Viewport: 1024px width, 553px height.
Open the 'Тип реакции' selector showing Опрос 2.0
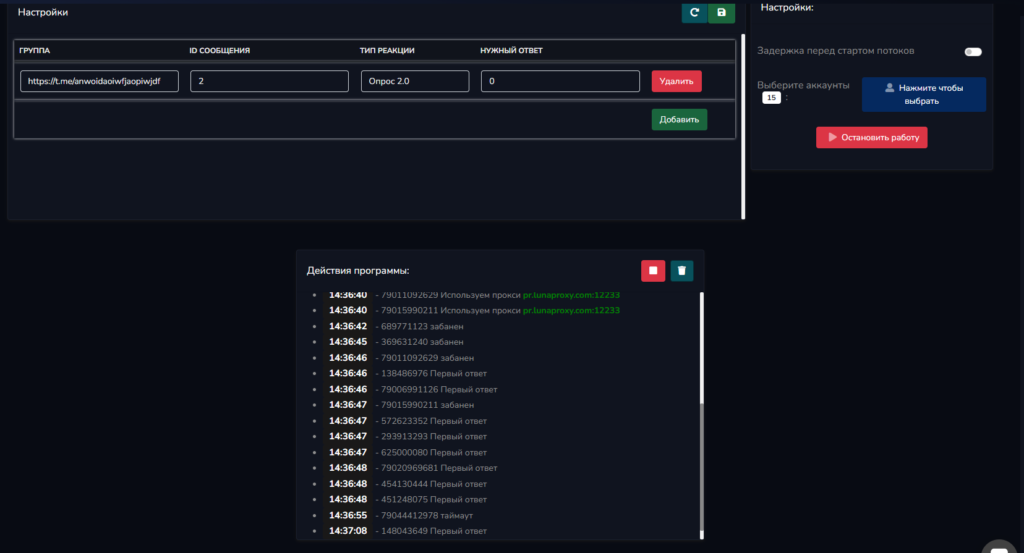415,81
